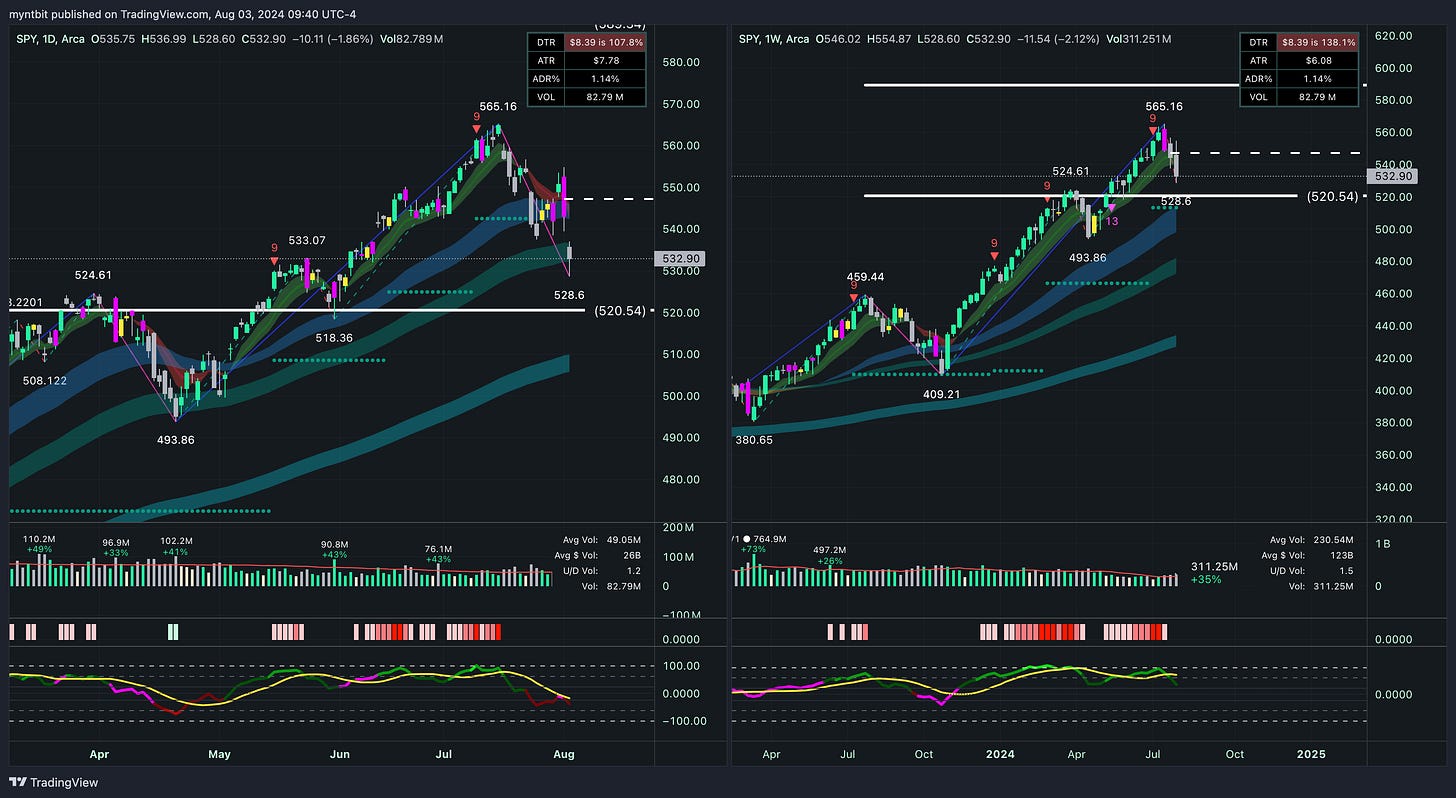Click the DTR '$8.39 is 107.8%' cell
This screenshot has height=798, width=1456.
pos(606,42)
